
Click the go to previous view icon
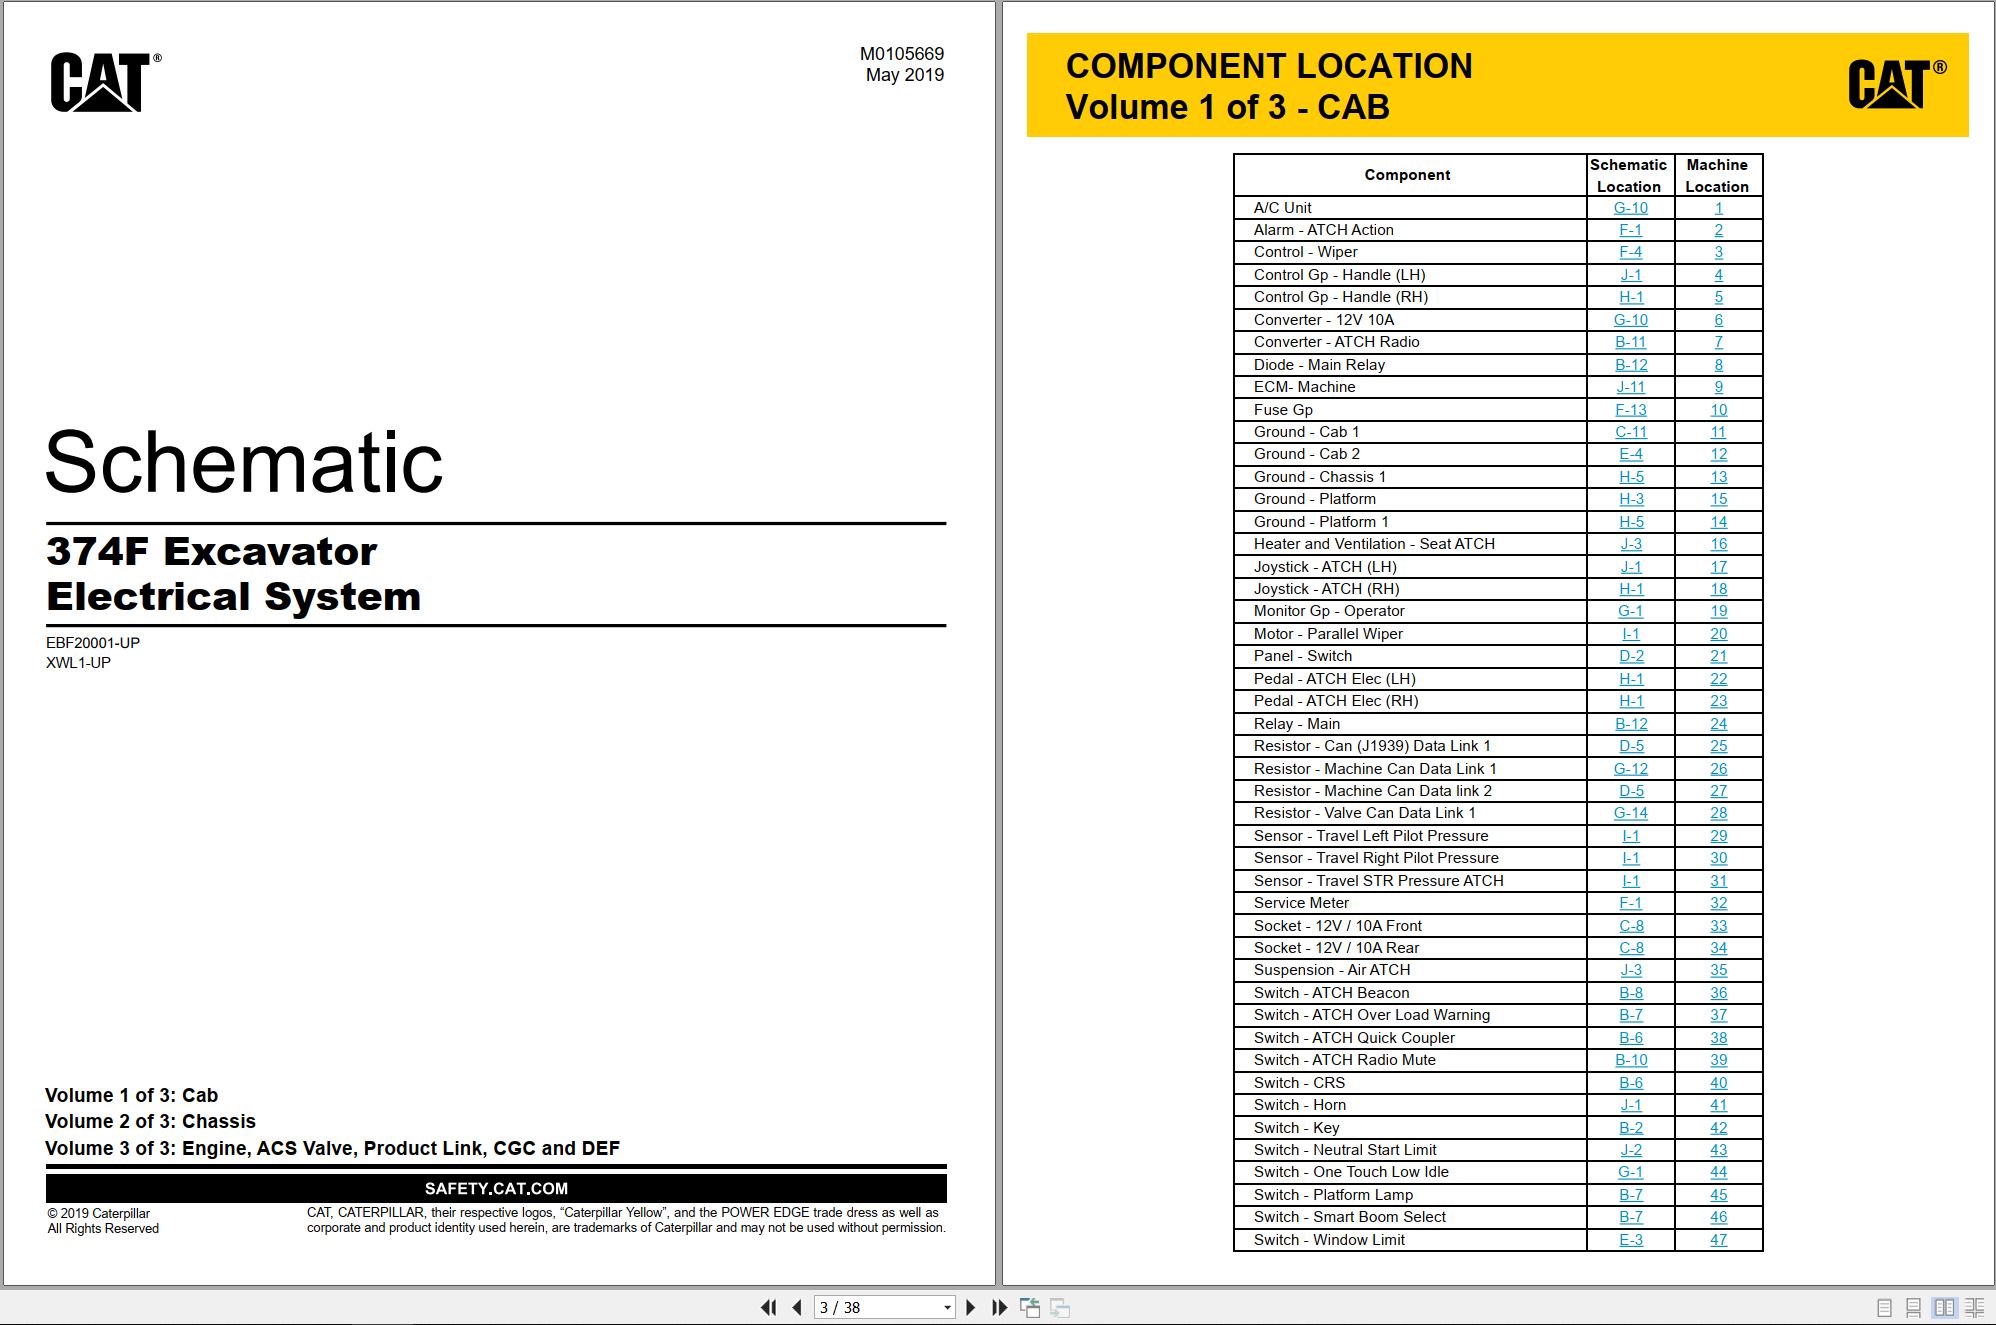pyautogui.click(x=1030, y=1307)
